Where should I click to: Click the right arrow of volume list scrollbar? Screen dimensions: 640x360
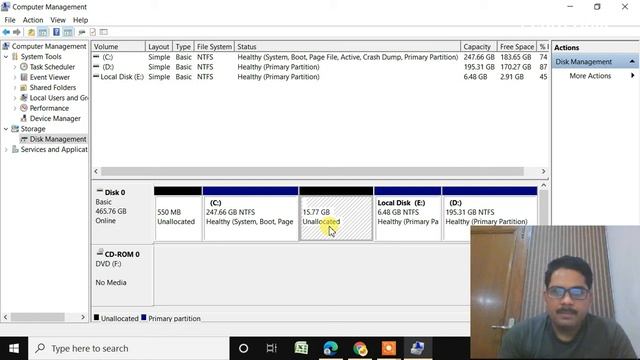pos(543,171)
